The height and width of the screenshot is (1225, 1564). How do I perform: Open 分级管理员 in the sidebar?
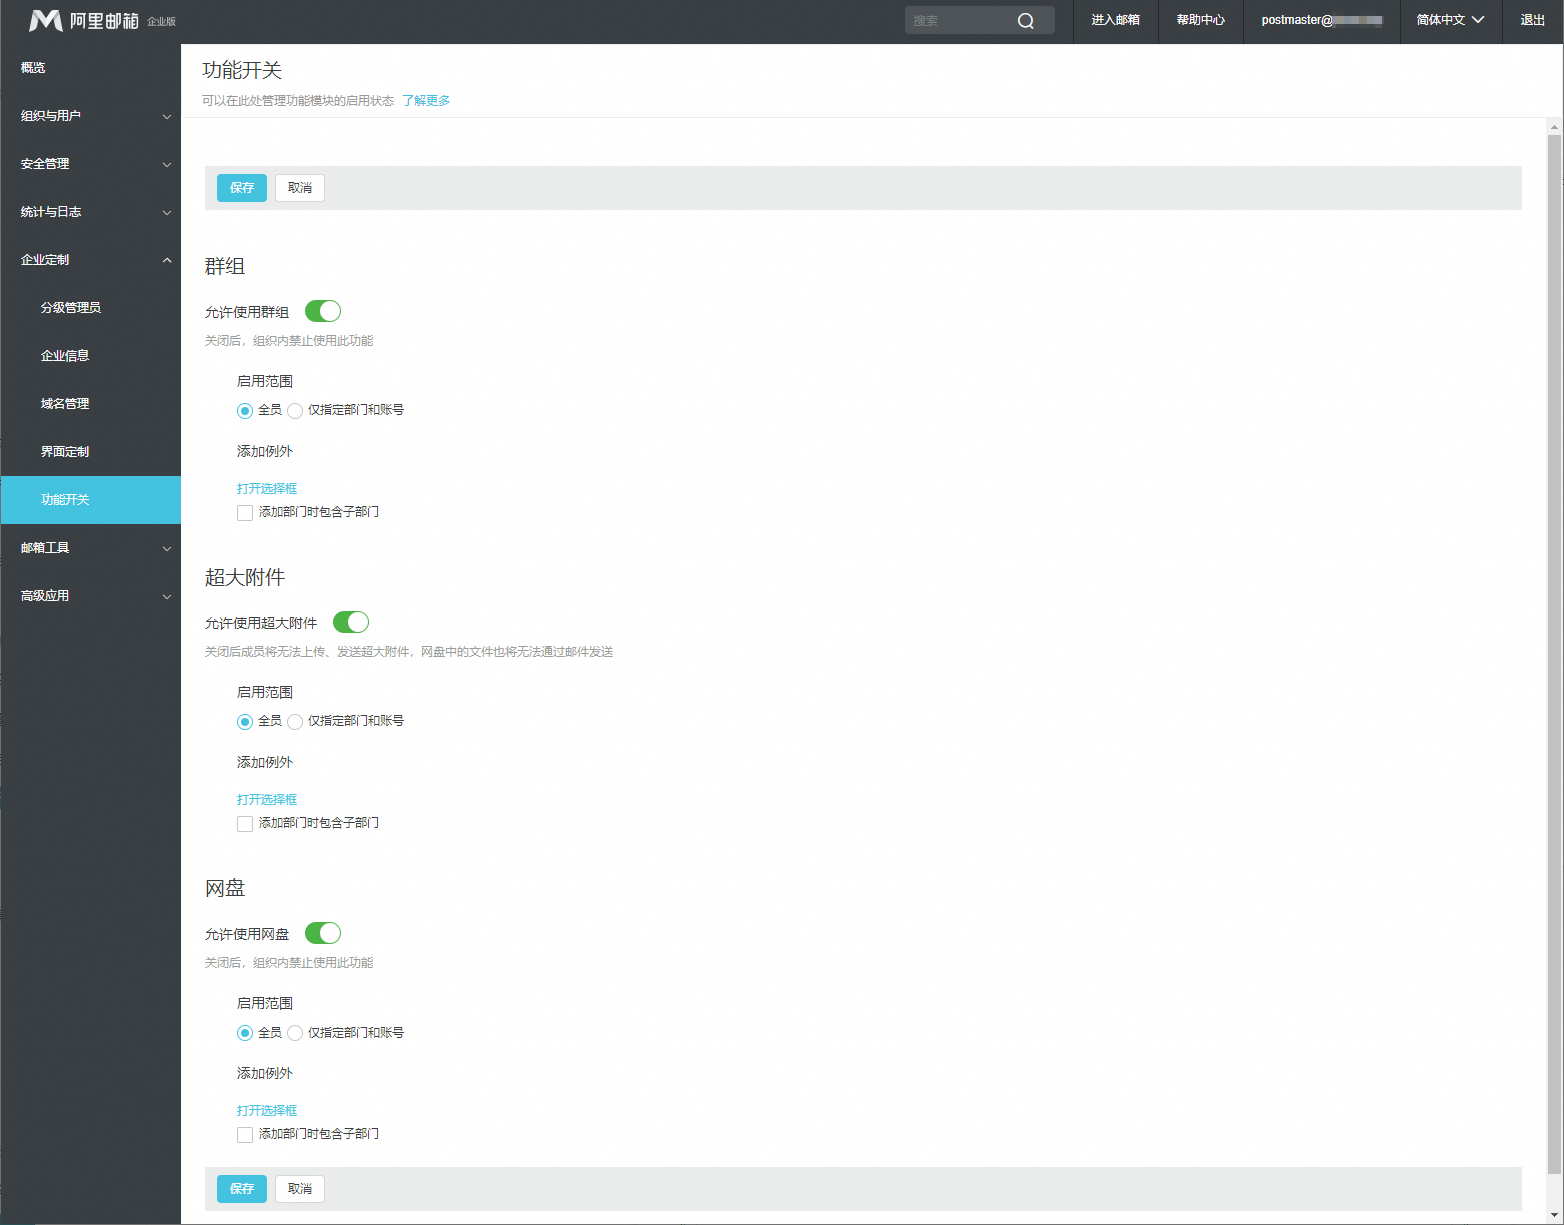point(70,308)
